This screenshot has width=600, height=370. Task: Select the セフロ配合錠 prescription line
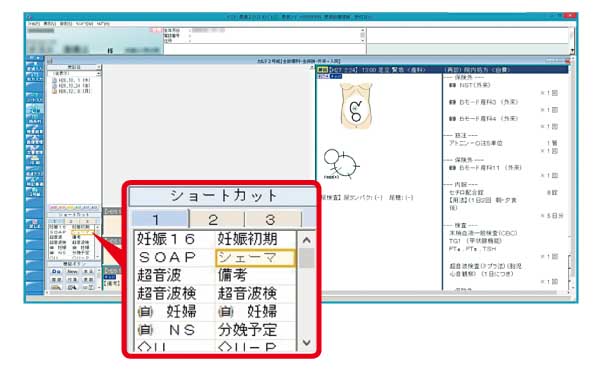[x=466, y=192]
